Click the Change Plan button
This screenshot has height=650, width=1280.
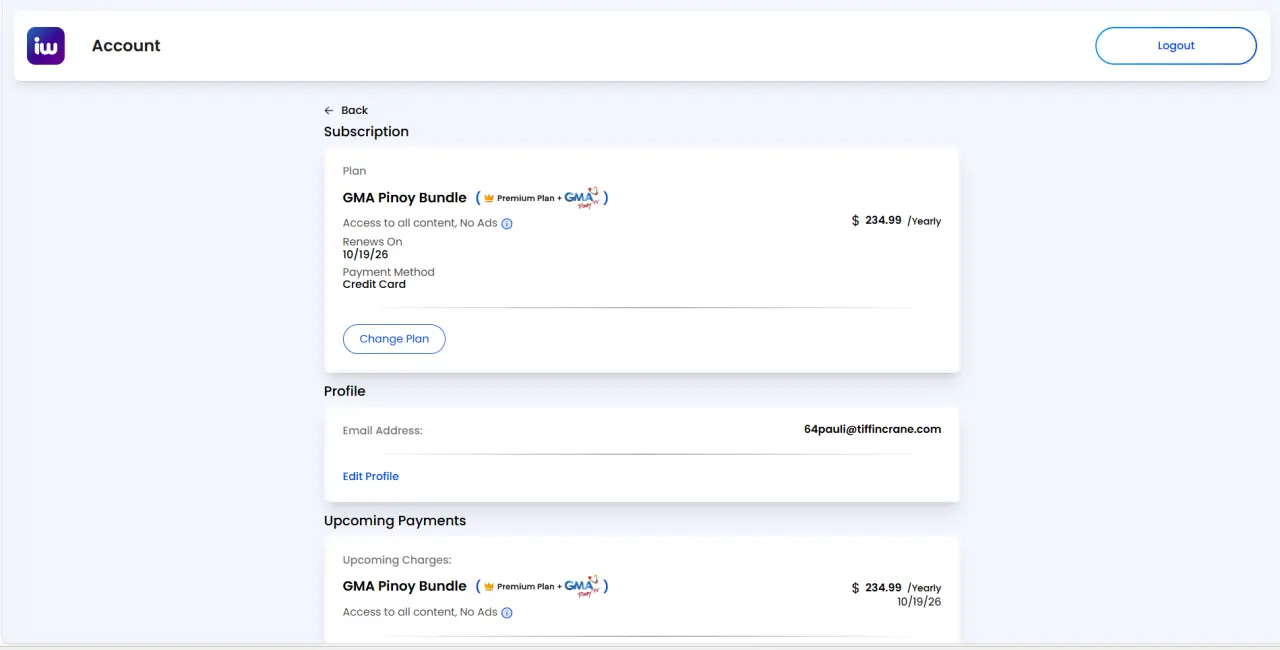point(394,339)
